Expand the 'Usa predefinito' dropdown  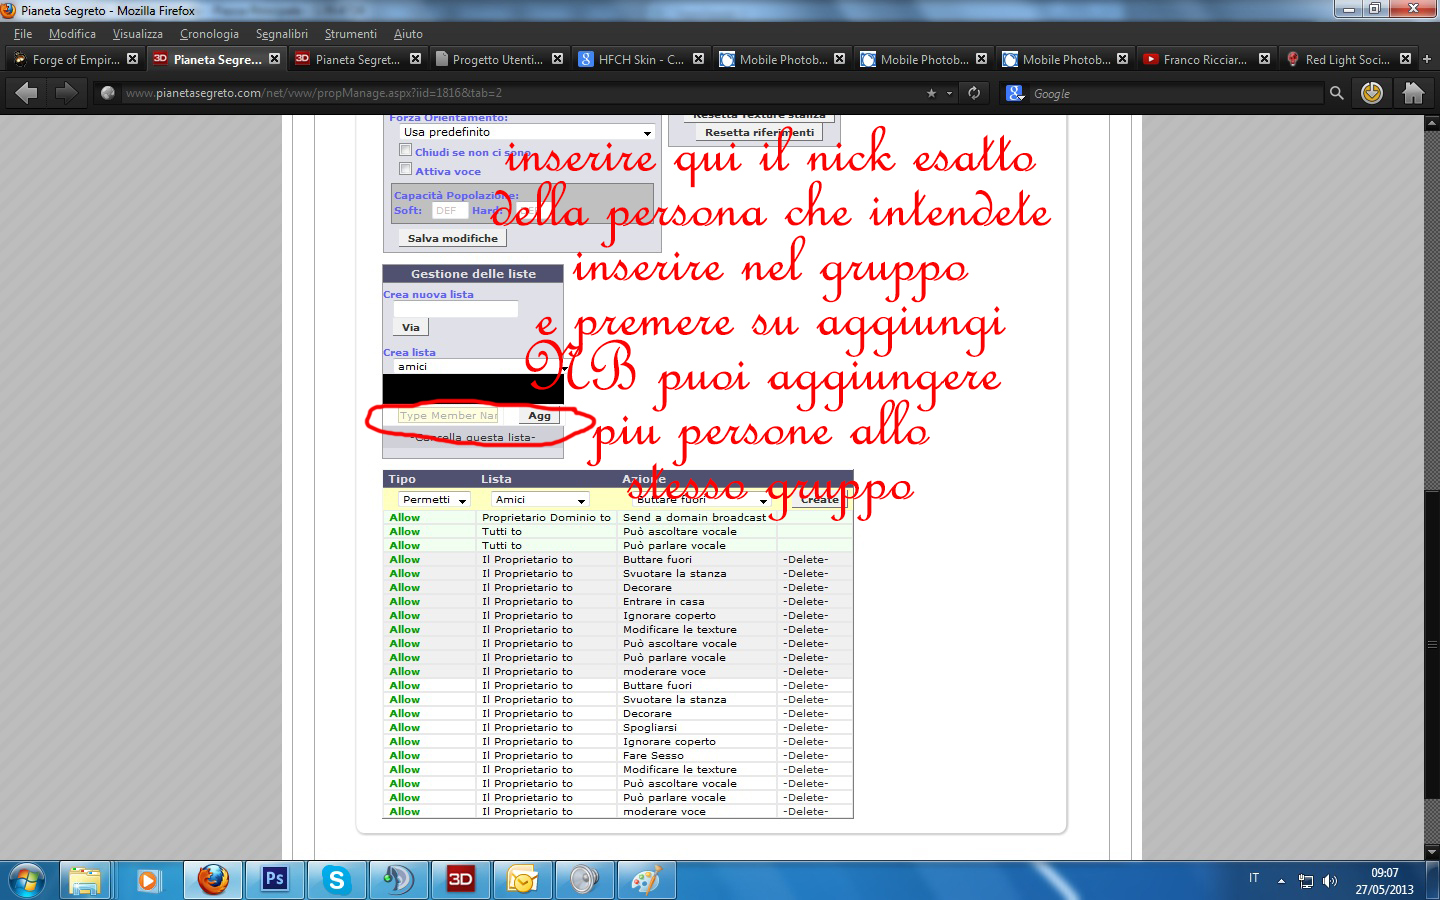click(527, 132)
